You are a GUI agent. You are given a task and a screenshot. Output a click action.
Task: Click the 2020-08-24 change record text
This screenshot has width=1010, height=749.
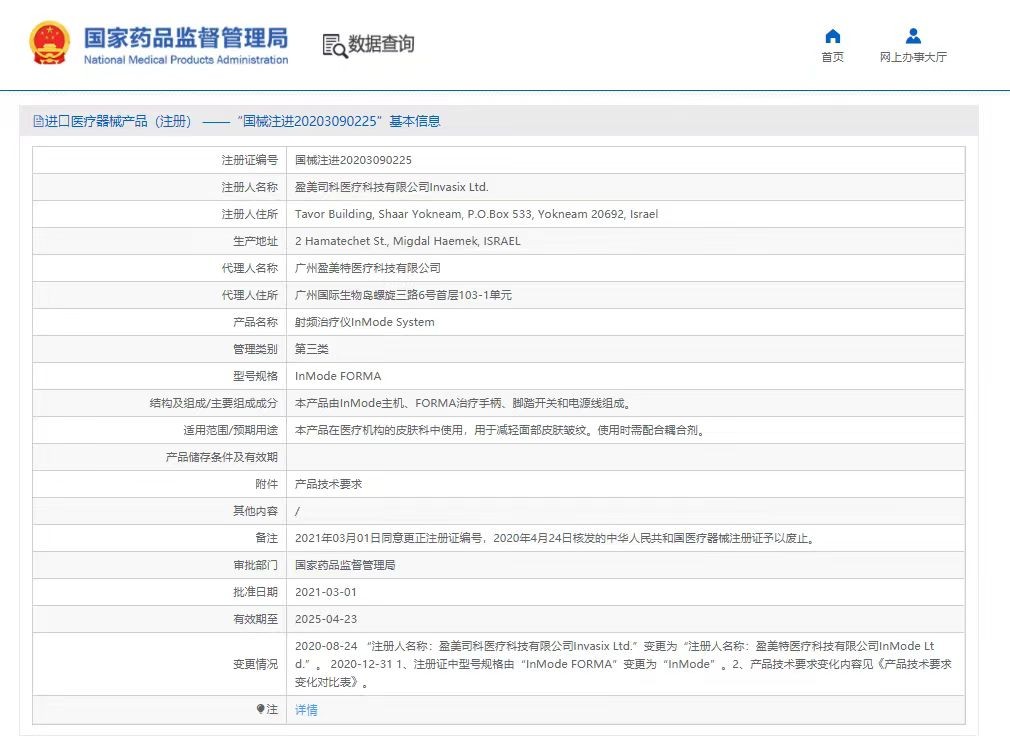point(623,664)
